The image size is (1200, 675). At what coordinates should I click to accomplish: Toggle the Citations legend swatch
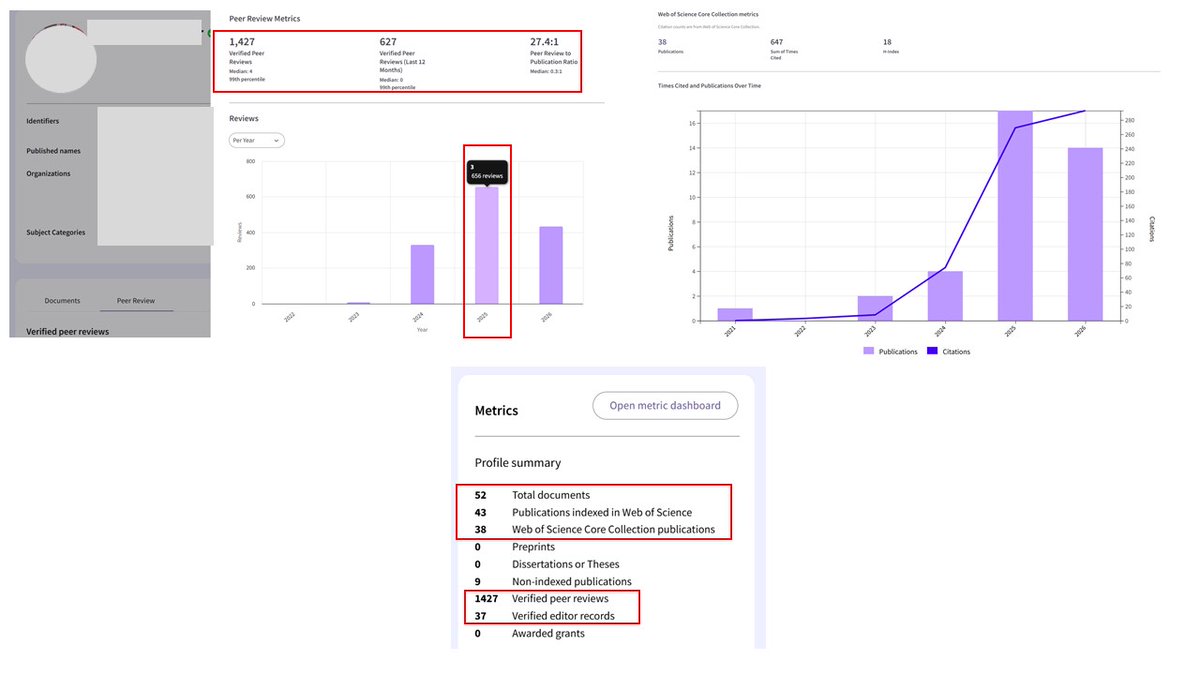932,351
